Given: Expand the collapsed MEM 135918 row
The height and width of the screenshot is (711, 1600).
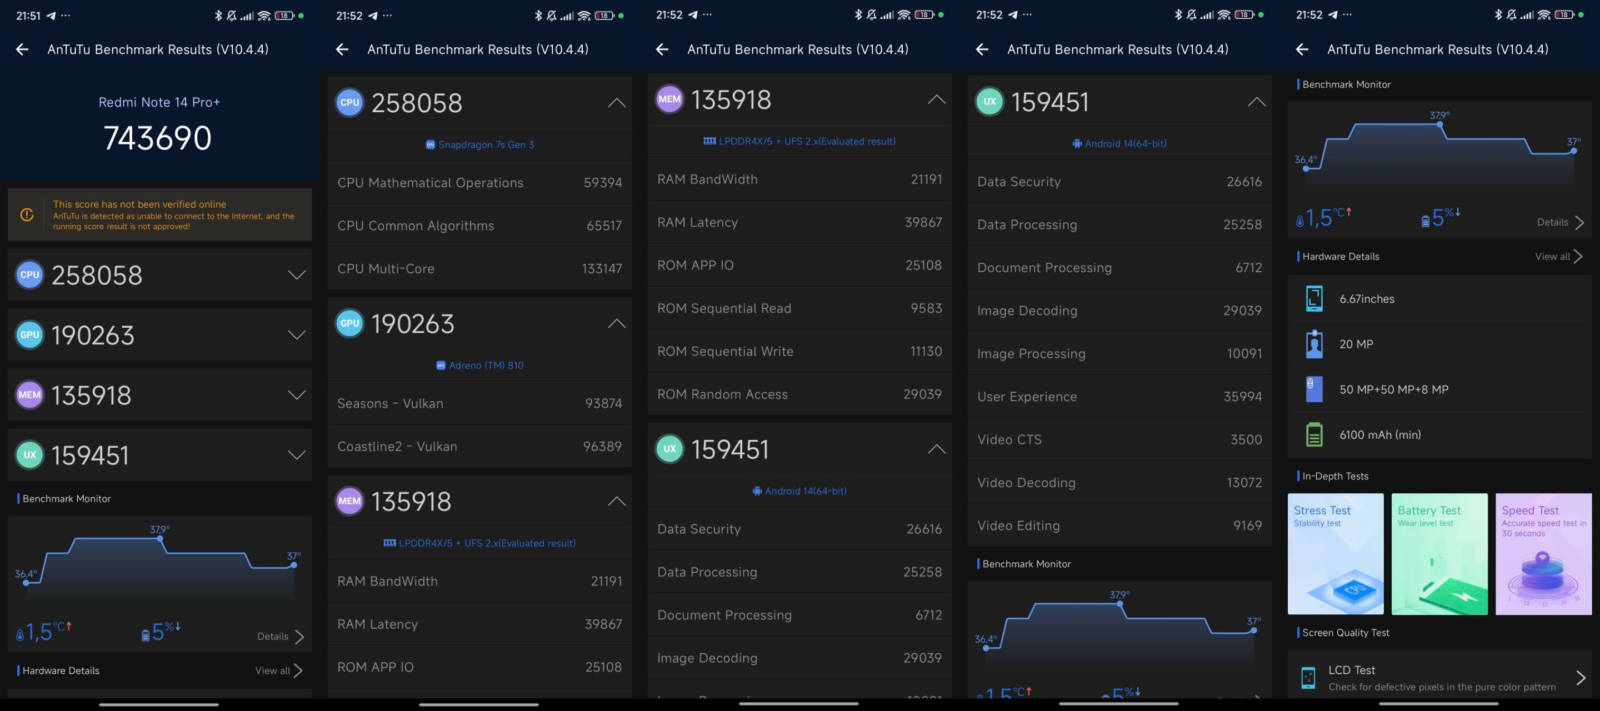Looking at the screenshot, I should [296, 395].
